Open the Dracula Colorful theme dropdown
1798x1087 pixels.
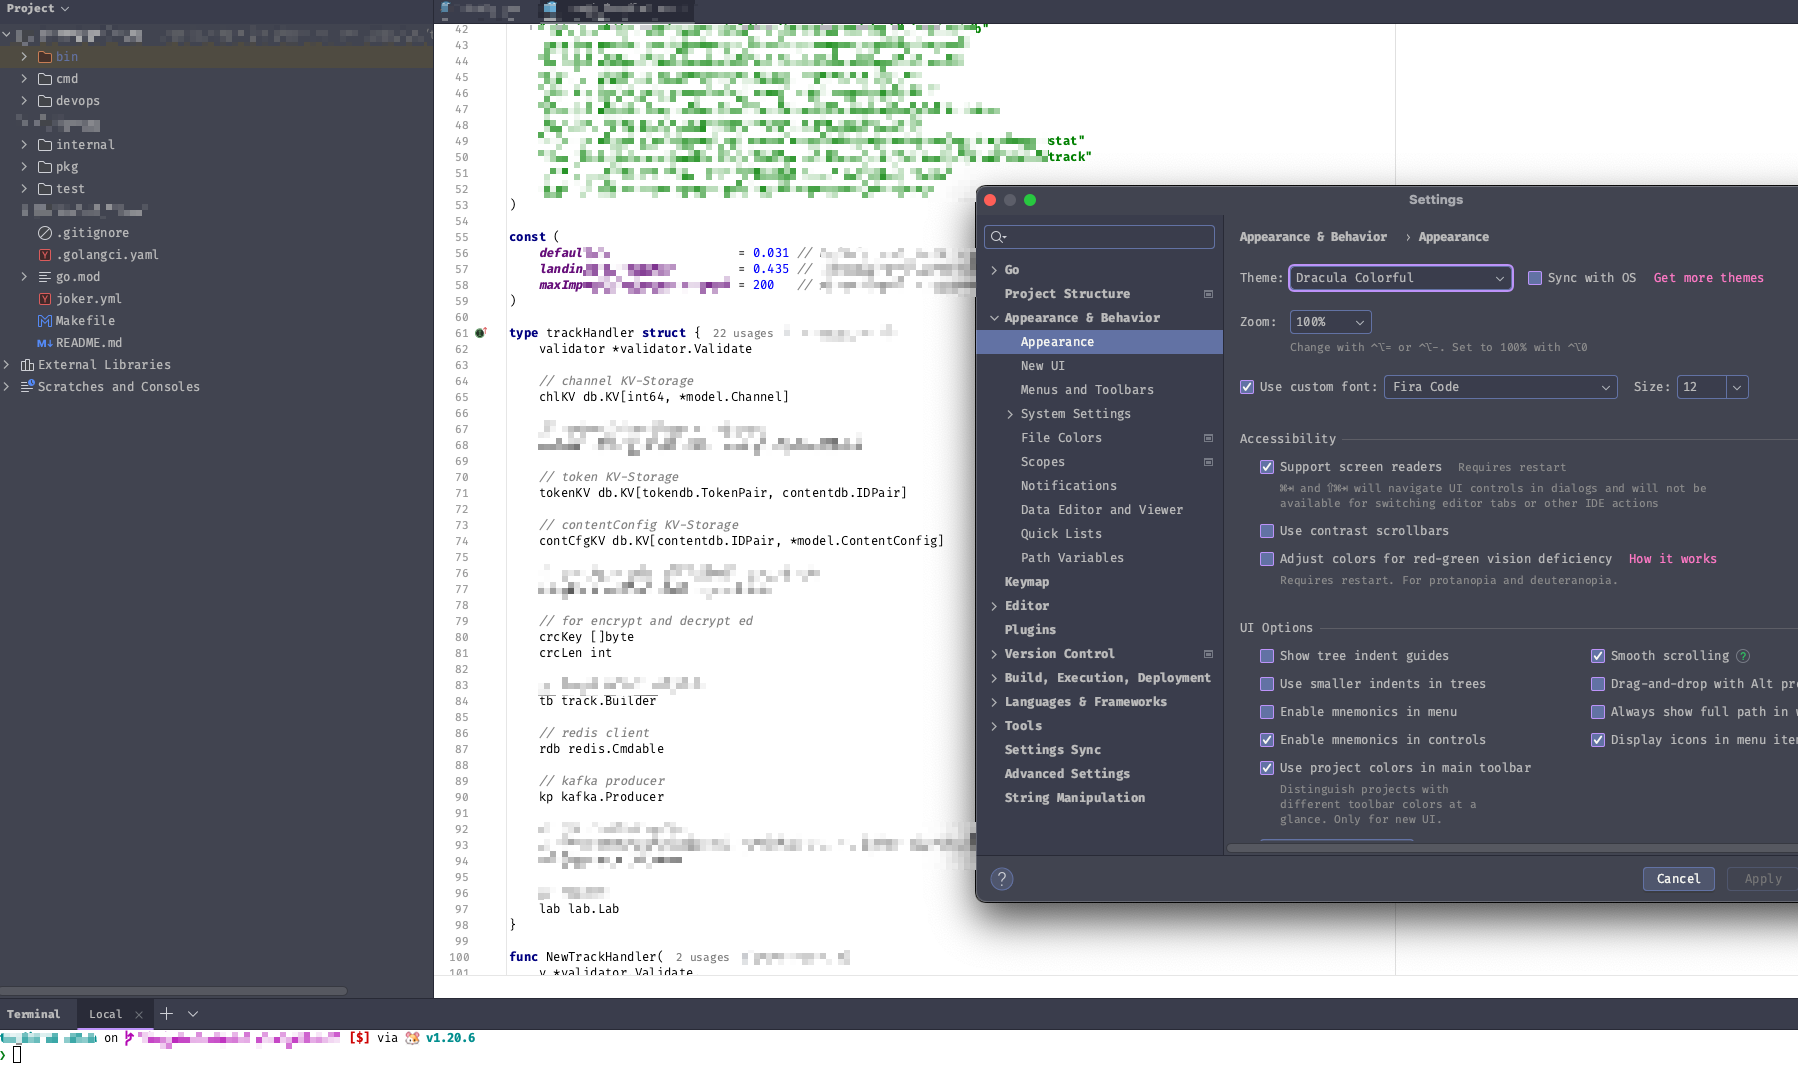[x=1400, y=278]
